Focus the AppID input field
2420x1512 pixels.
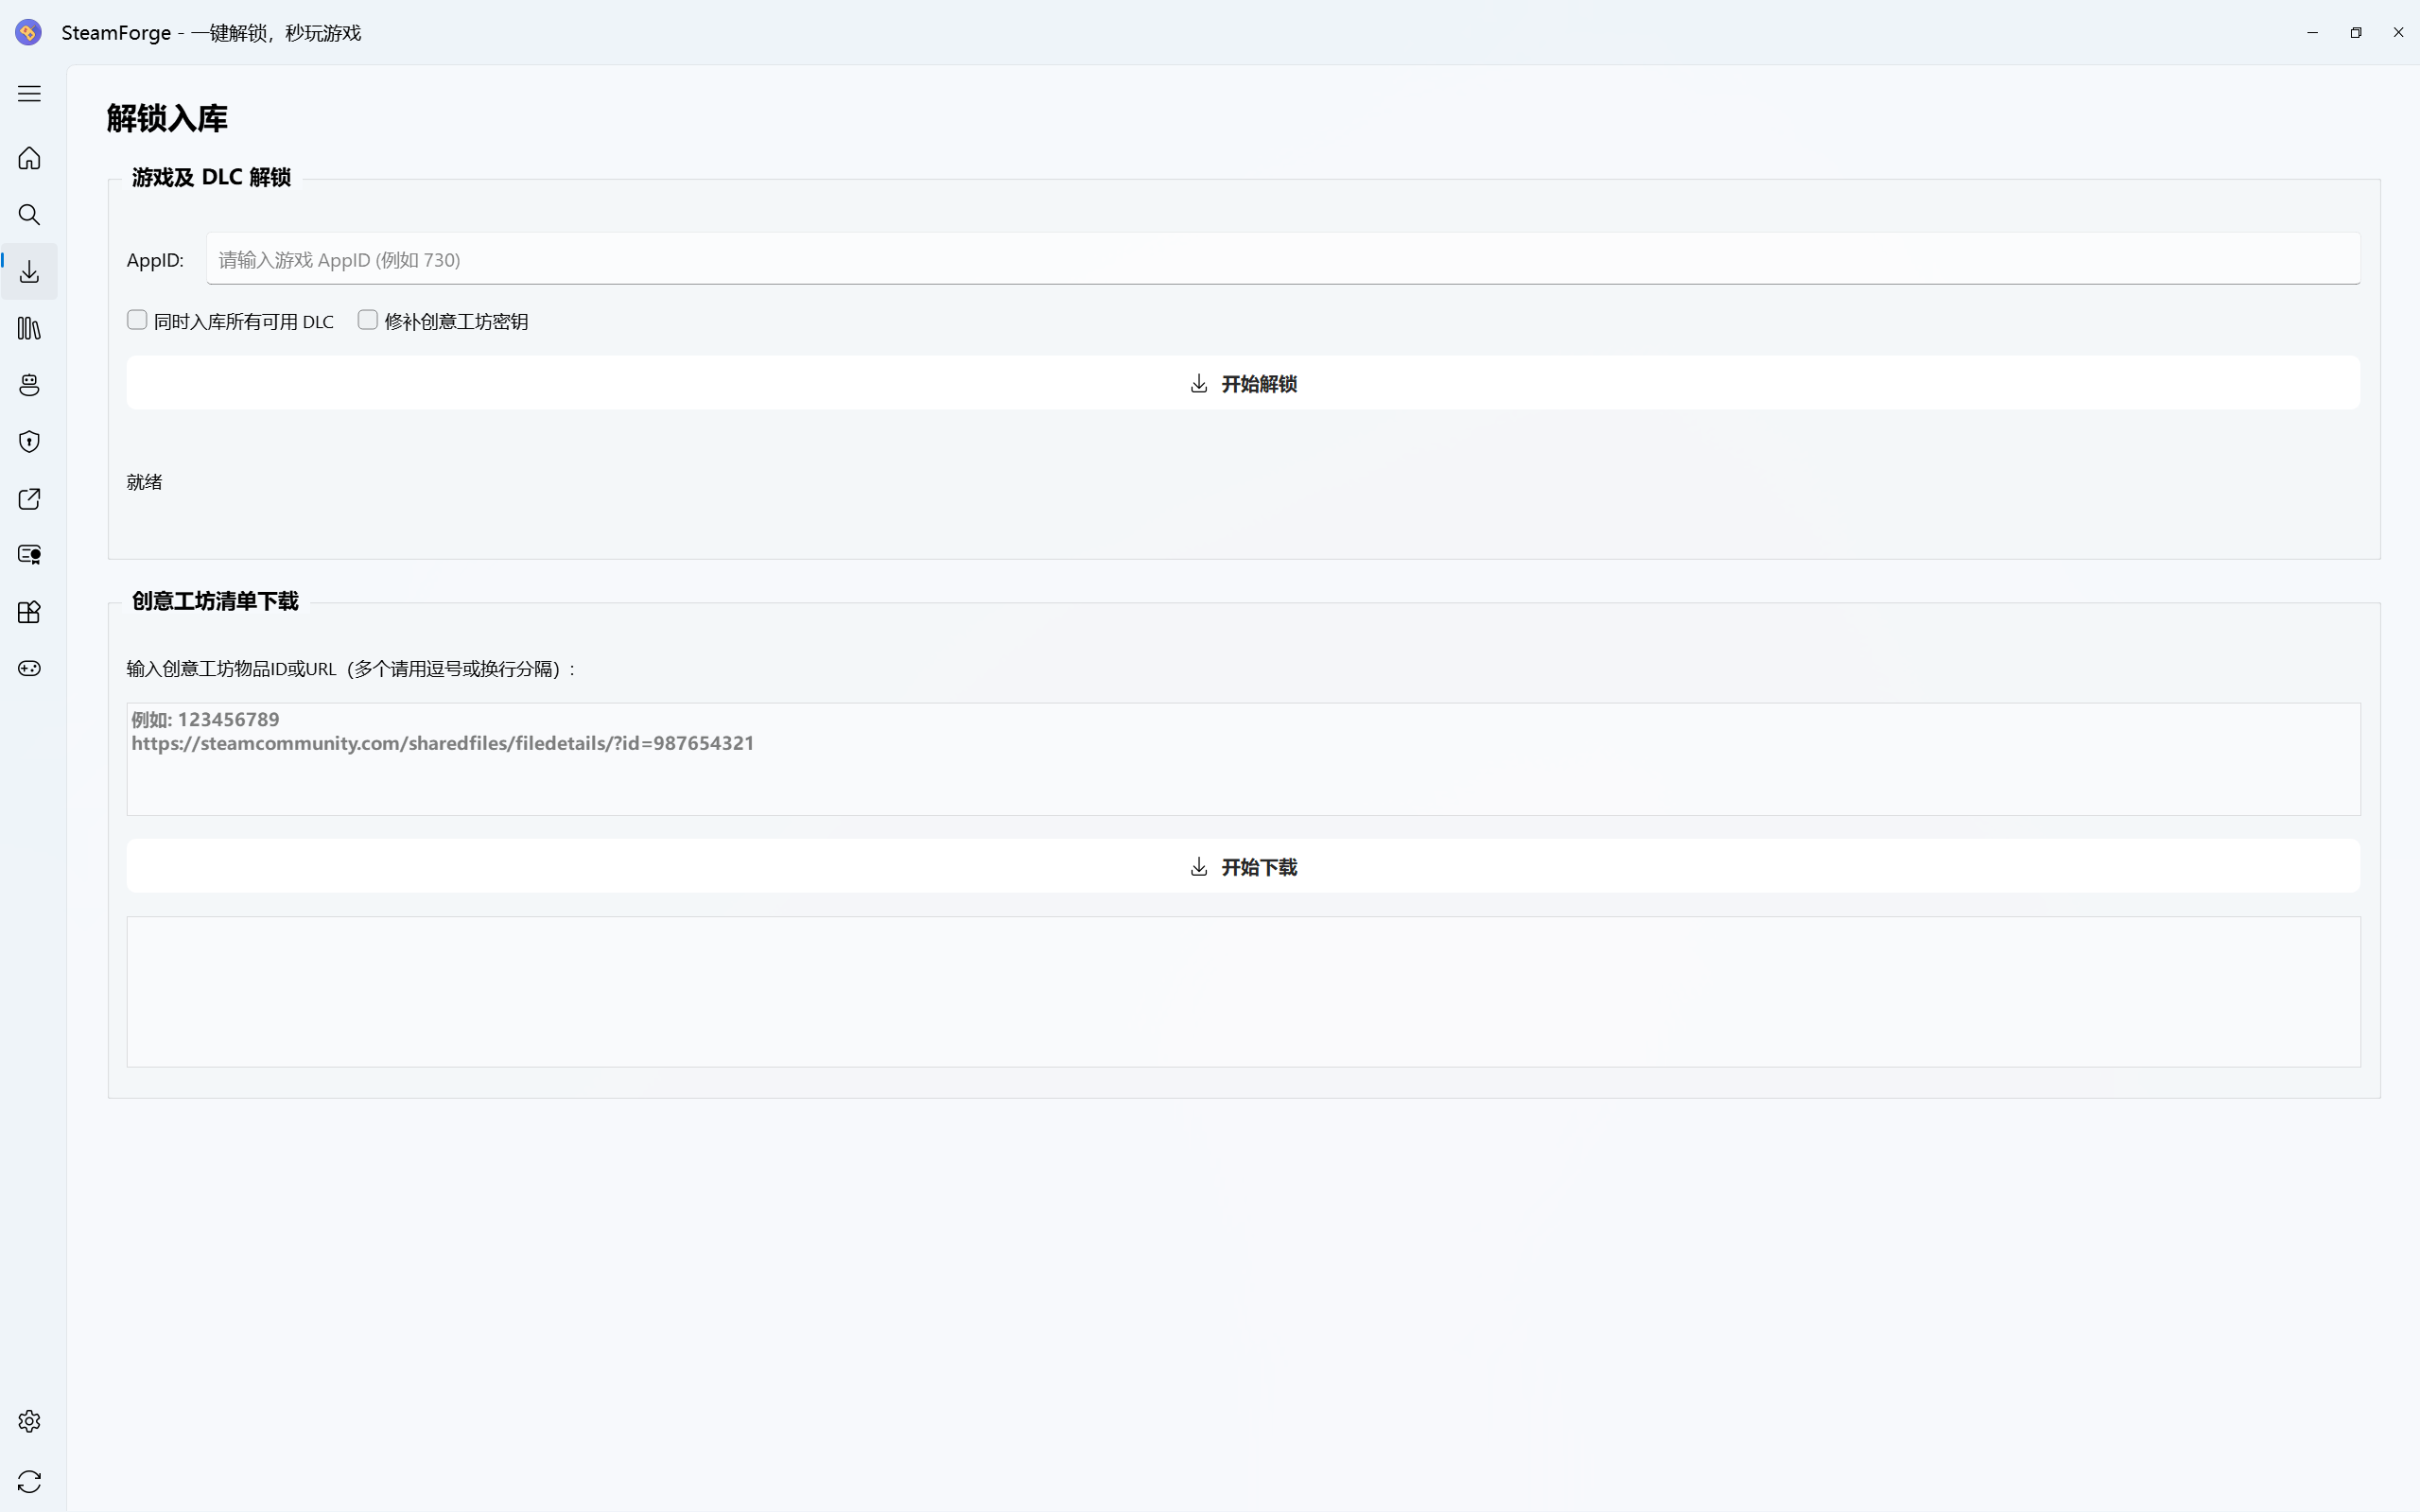tap(1282, 260)
